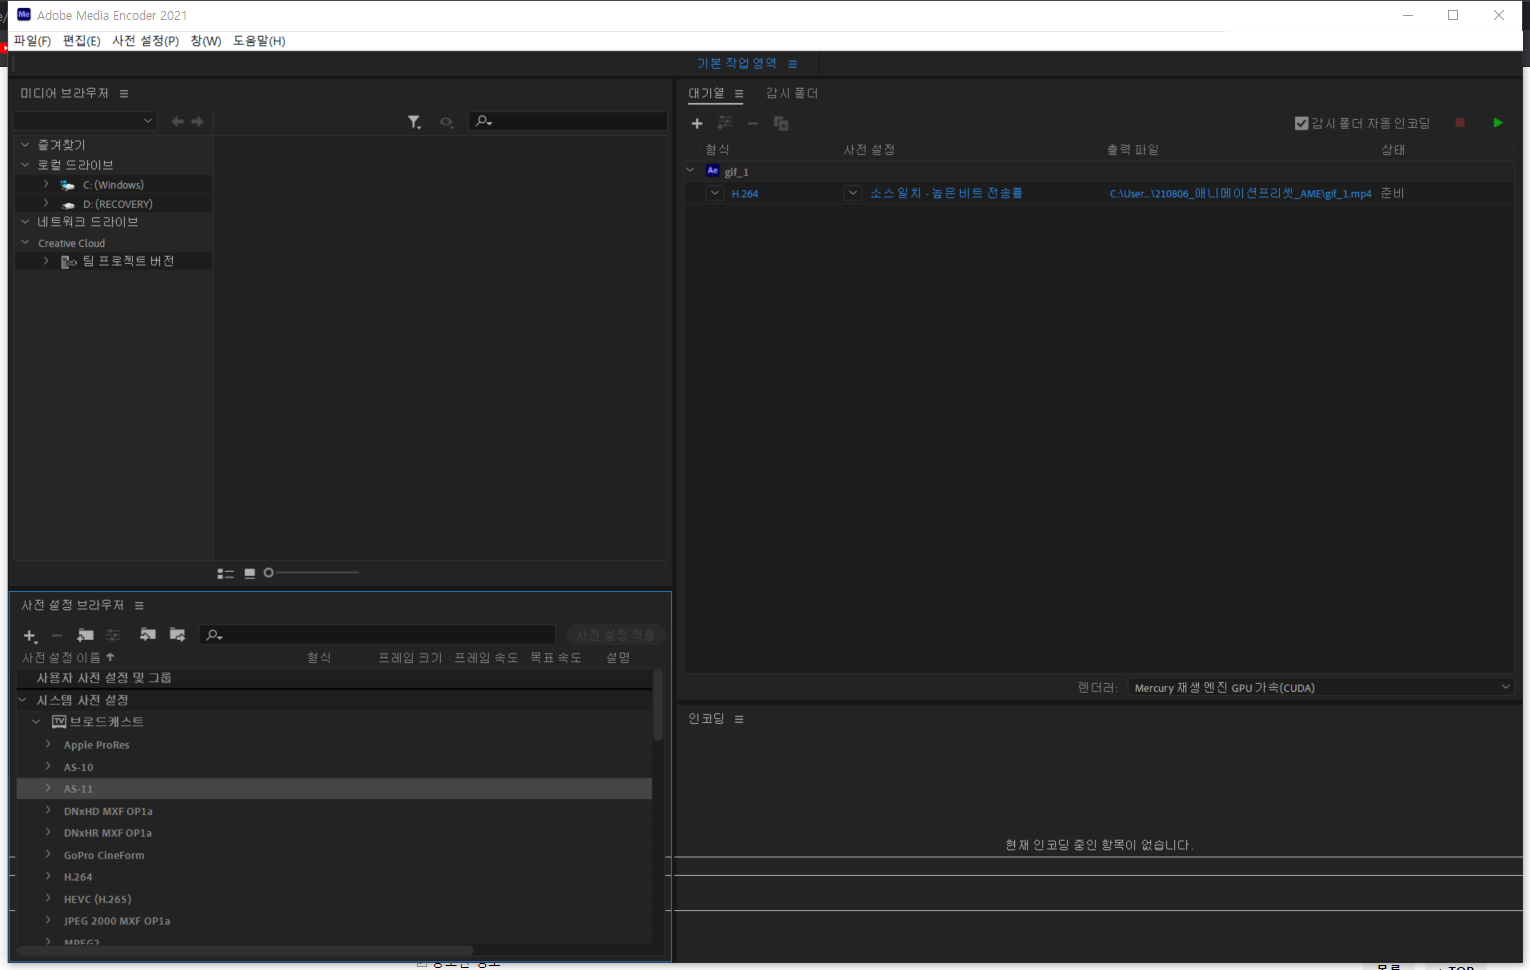Click the media browser eye view icon
Image resolution: width=1530 pixels, height=970 pixels.
[446, 122]
